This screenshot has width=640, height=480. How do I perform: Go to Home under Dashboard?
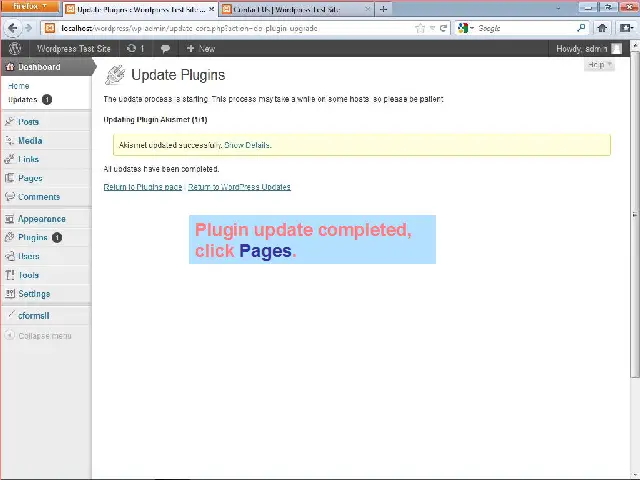pos(19,86)
